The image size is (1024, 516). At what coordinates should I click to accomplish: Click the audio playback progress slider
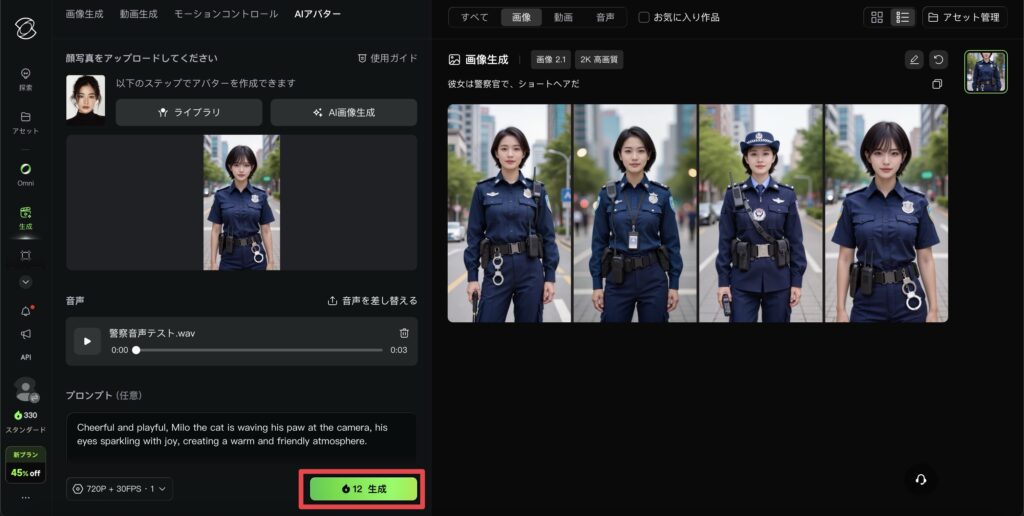258,350
